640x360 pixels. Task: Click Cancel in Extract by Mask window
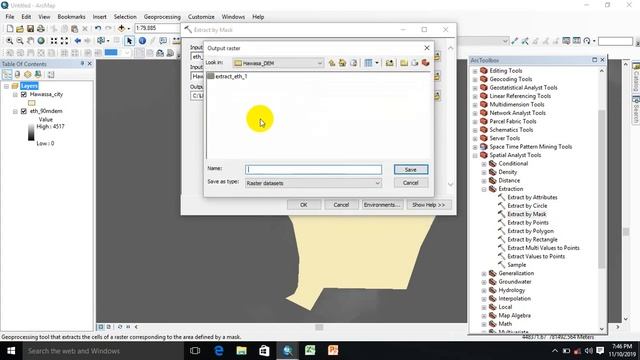click(x=341, y=205)
